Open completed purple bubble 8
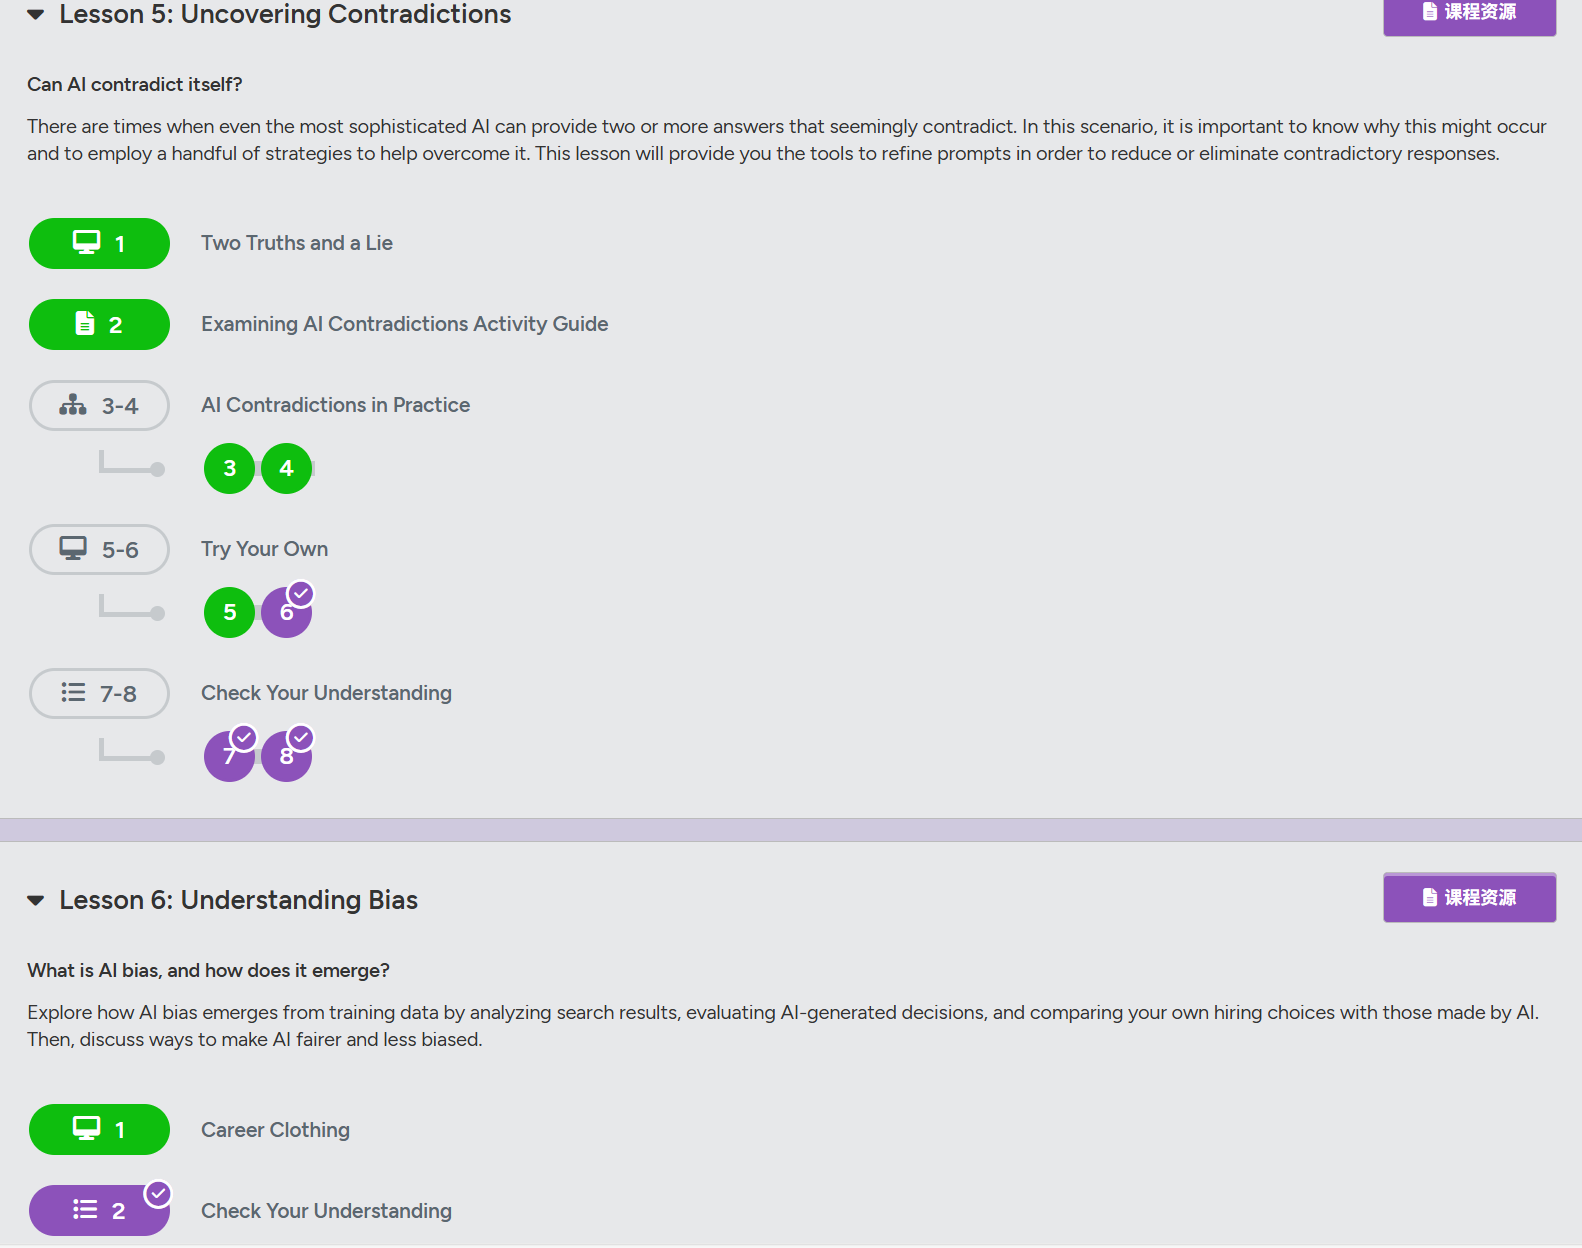The height and width of the screenshot is (1248, 1582). [x=287, y=756]
